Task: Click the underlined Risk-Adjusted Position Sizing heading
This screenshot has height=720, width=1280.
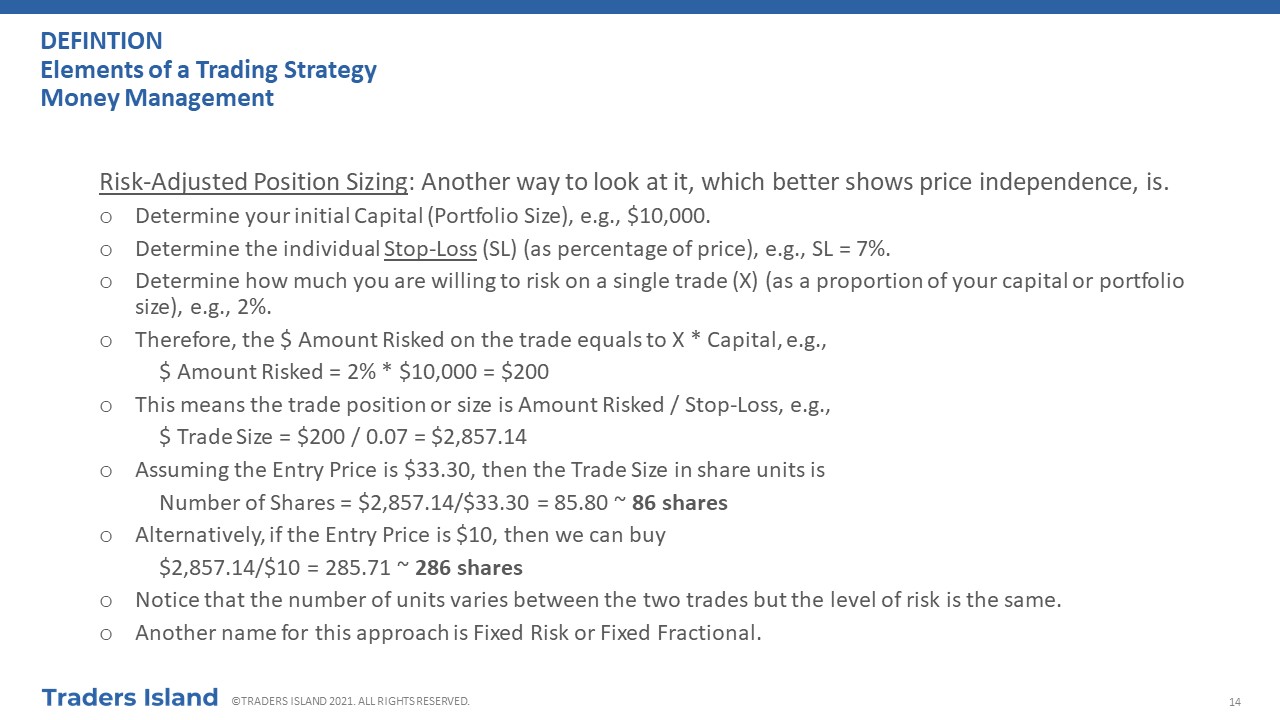Action: pyautogui.click(x=254, y=182)
